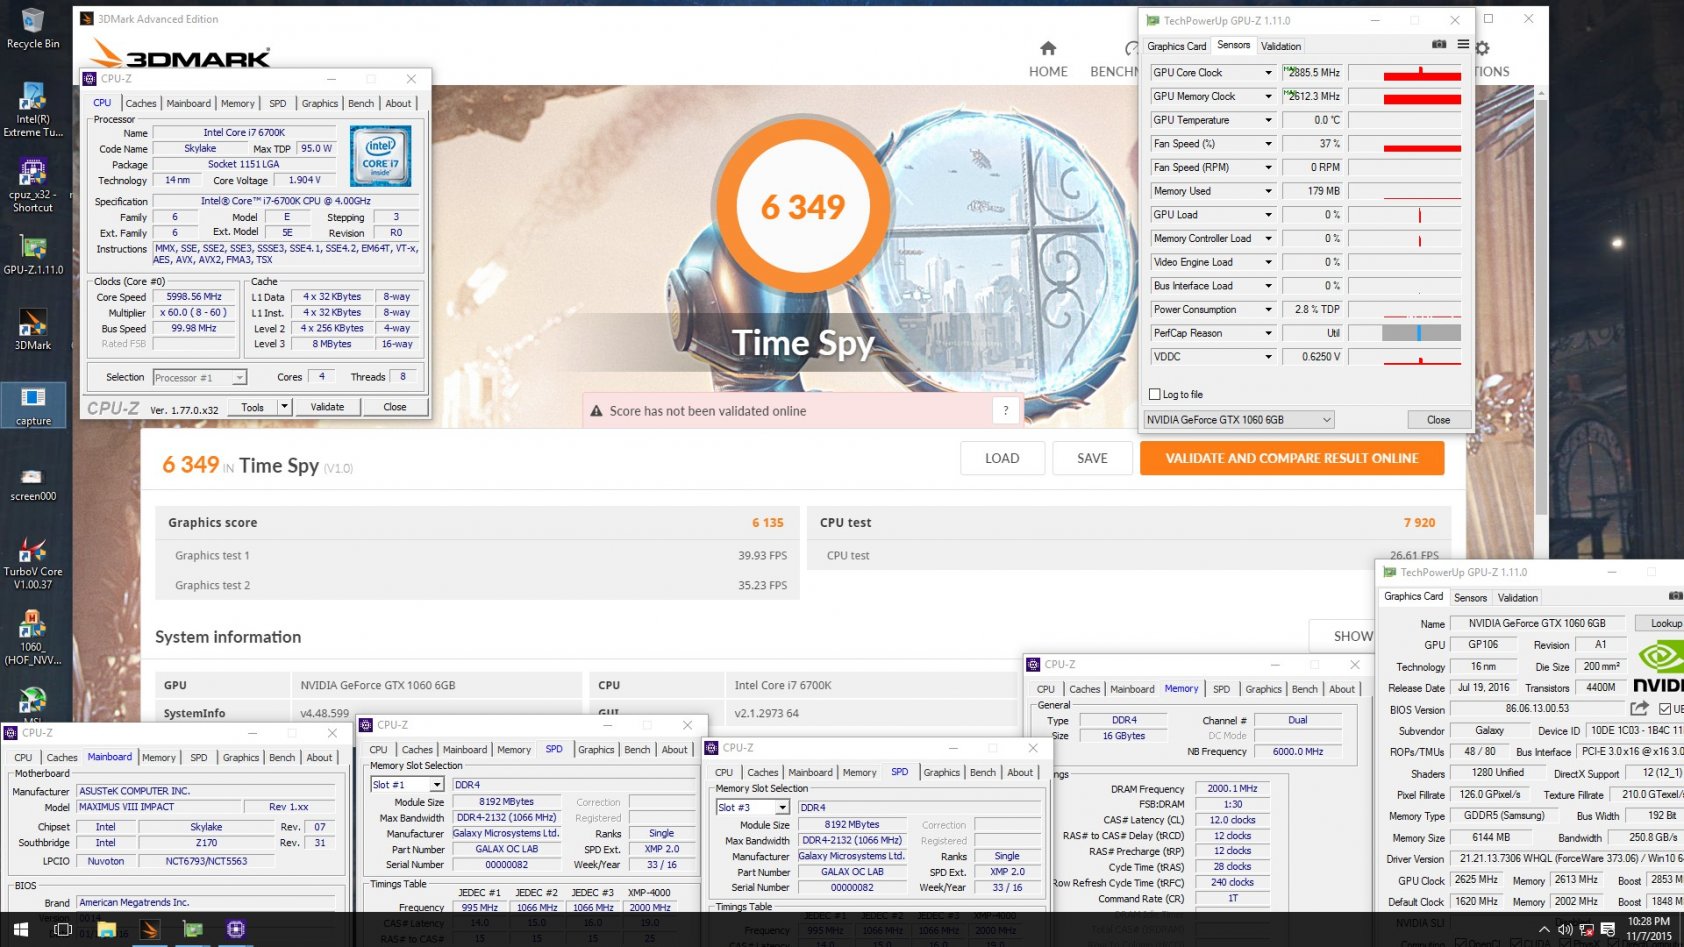1684x947 pixels.
Task: Enable Log to file checkbox
Action: (1155, 394)
